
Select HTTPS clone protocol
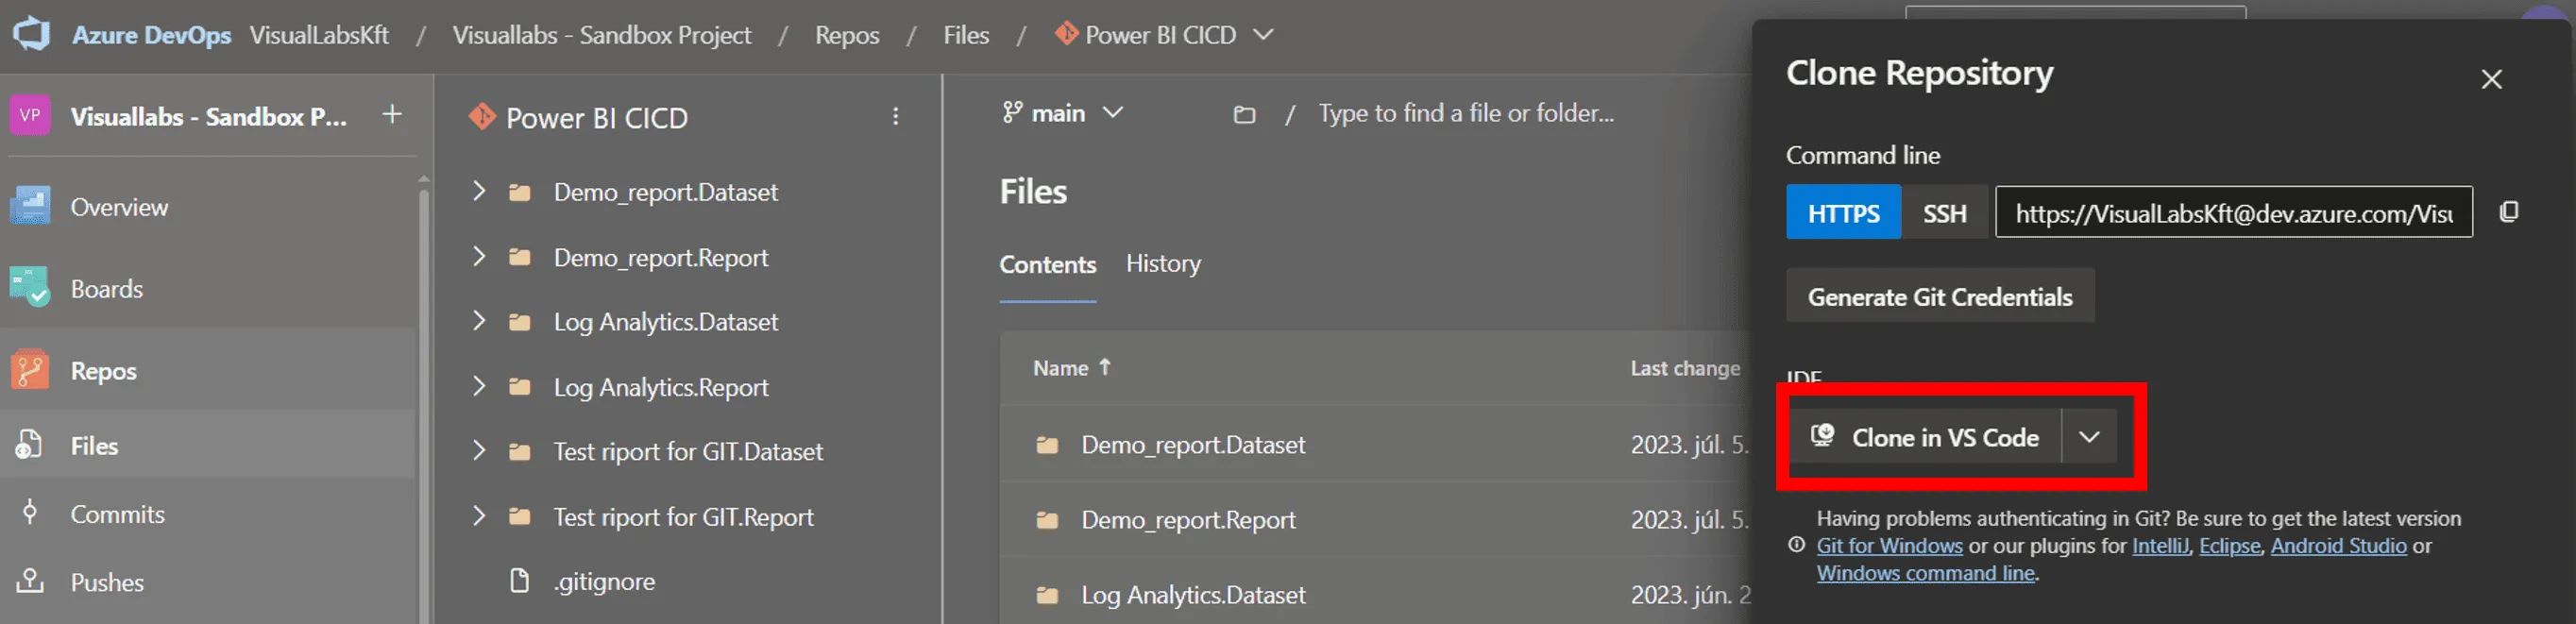coord(1843,212)
